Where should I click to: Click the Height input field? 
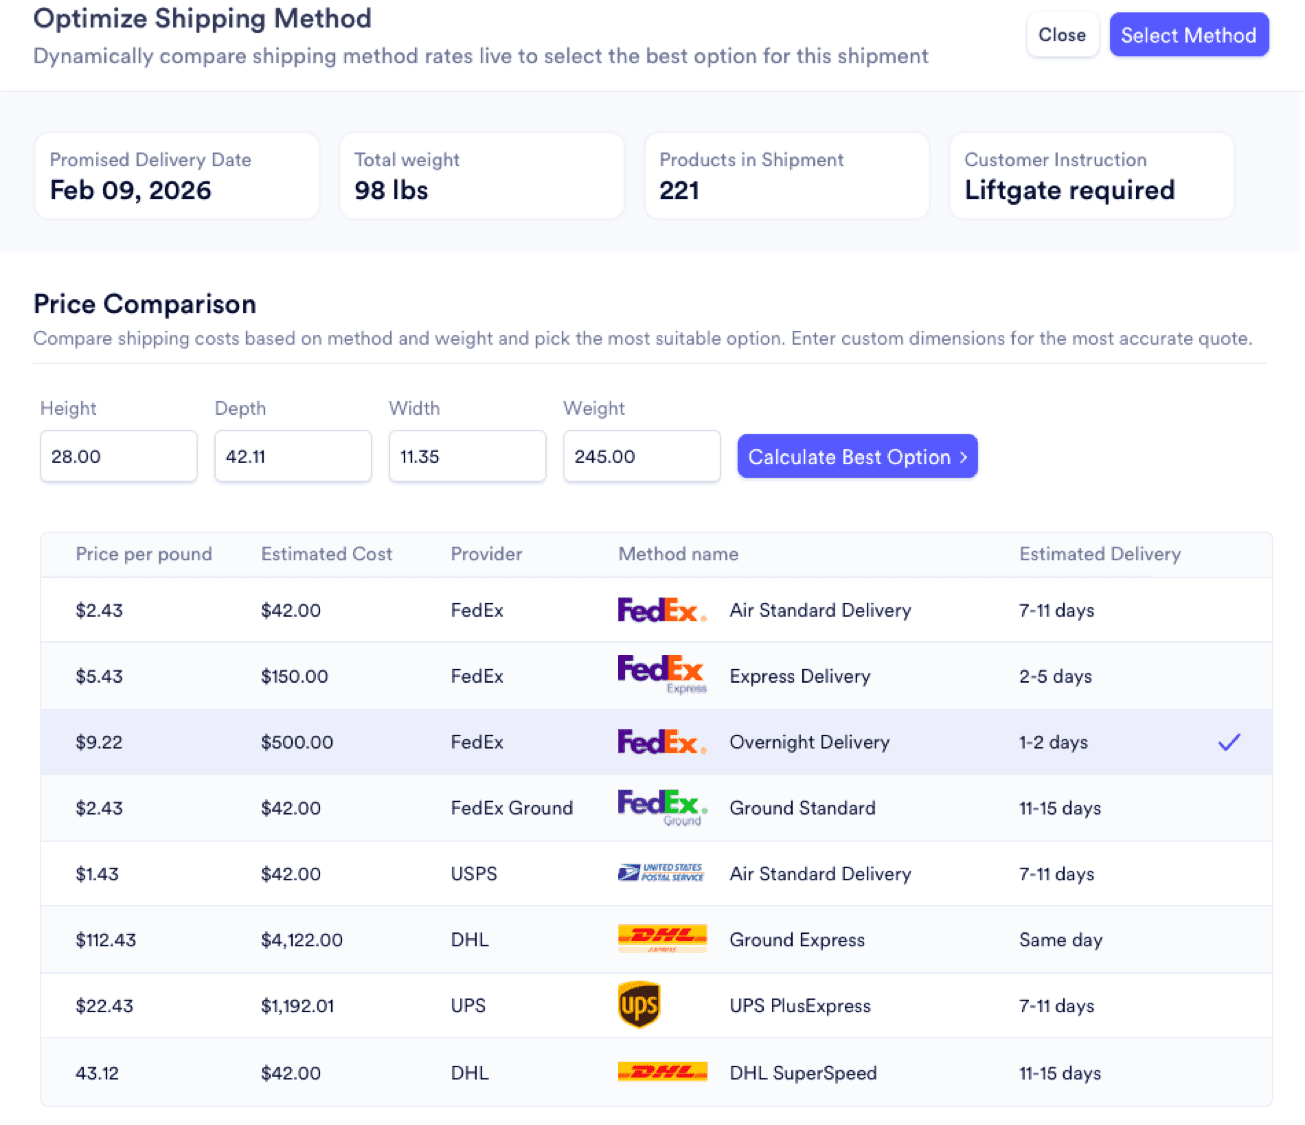coord(118,457)
